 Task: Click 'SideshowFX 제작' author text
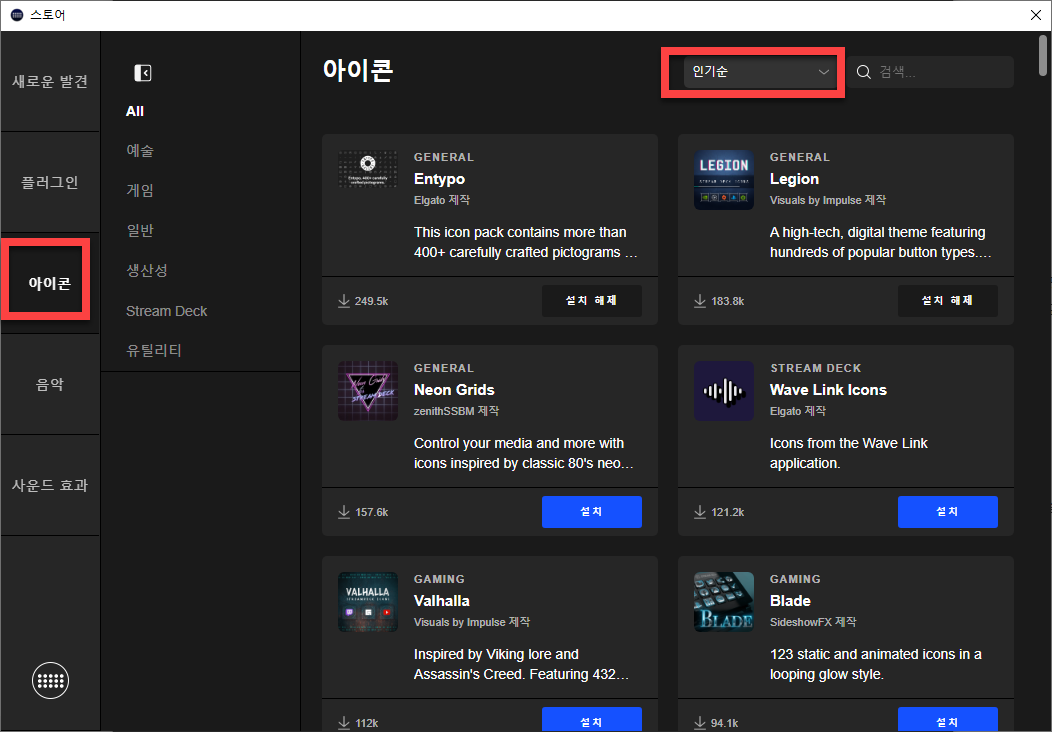pos(812,622)
